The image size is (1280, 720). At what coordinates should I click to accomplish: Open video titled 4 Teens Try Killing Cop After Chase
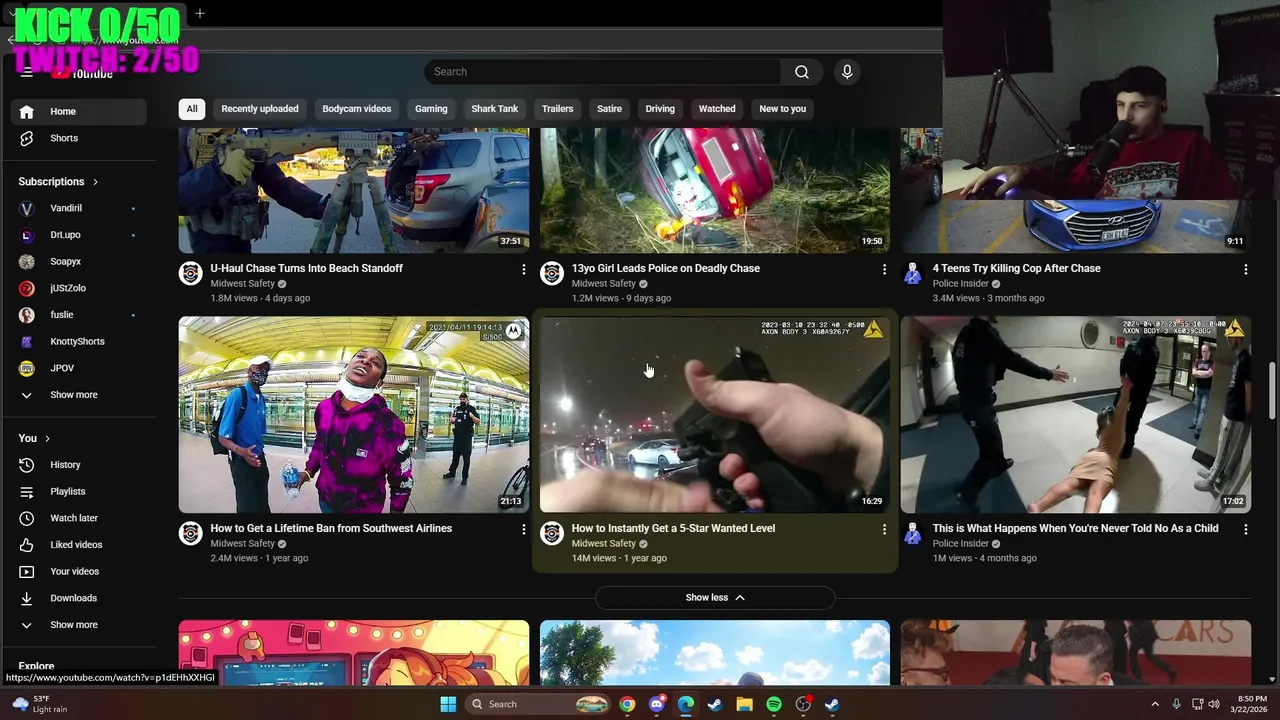click(x=1017, y=268)
